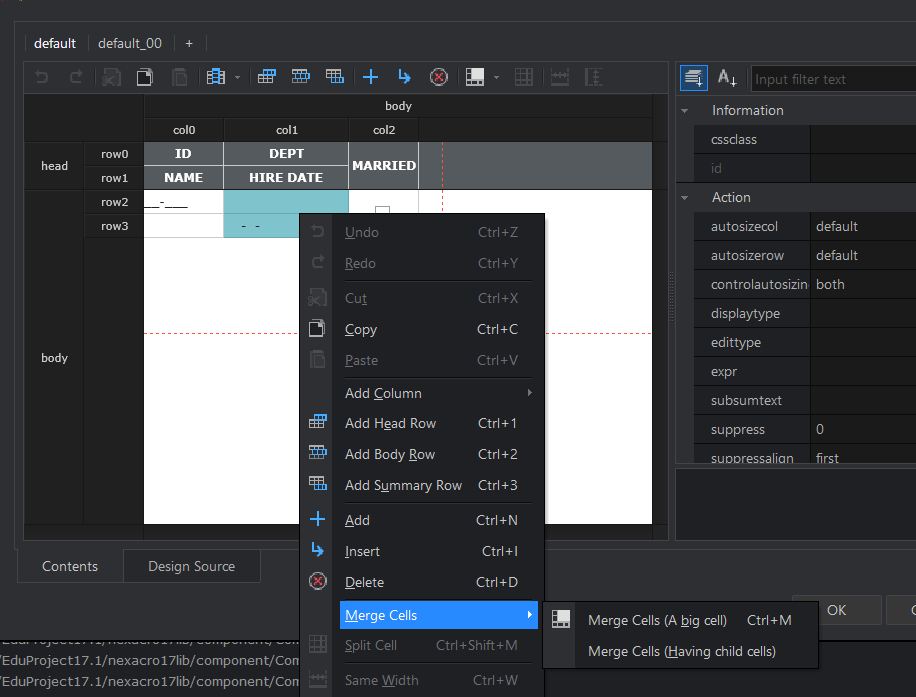The image size is (916, 697).
Task: Click the Same Width toolbar icon
Action: (x=560, y=77)
